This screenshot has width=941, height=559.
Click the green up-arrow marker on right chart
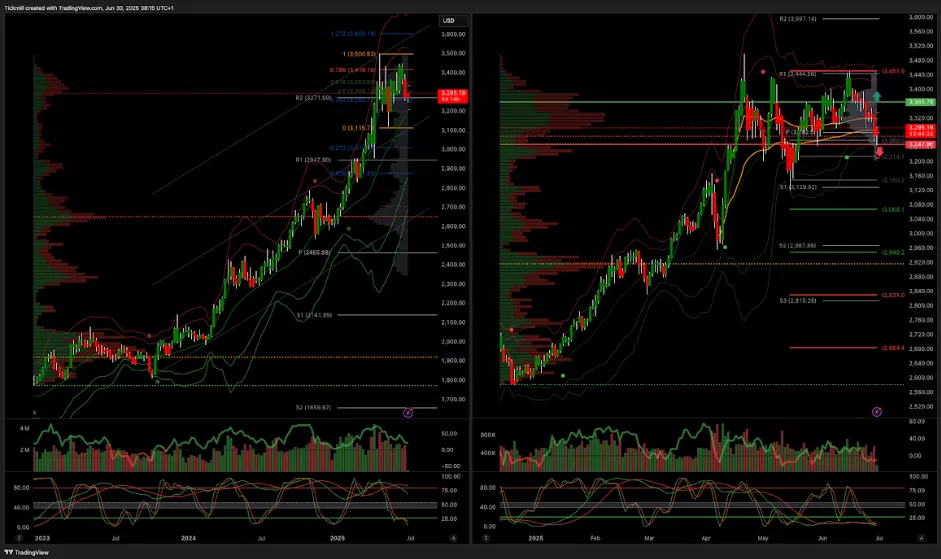878,95
